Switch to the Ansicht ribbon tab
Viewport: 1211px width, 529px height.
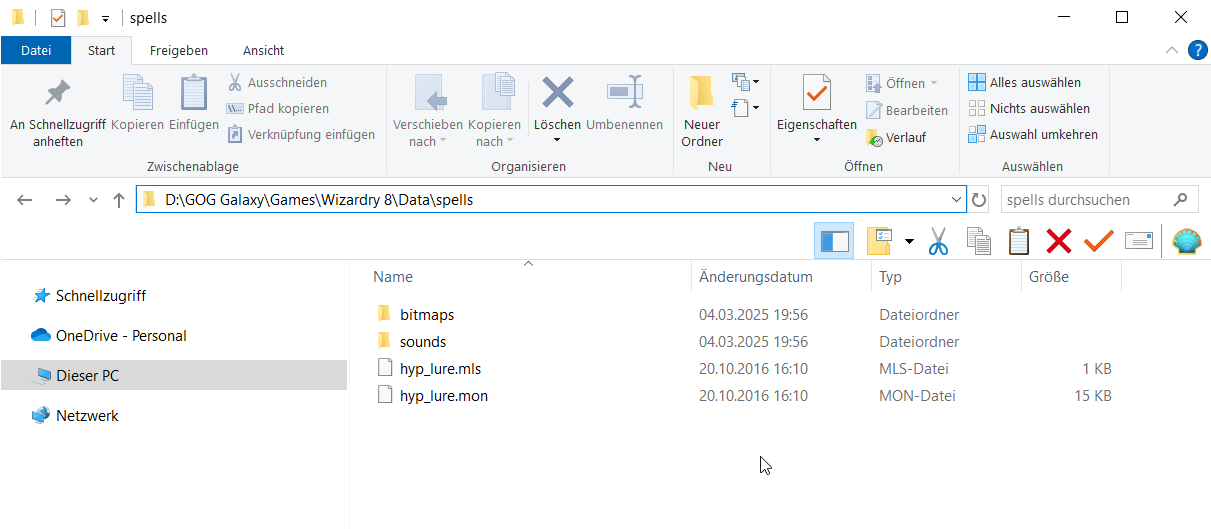click(x=263, y=50)
